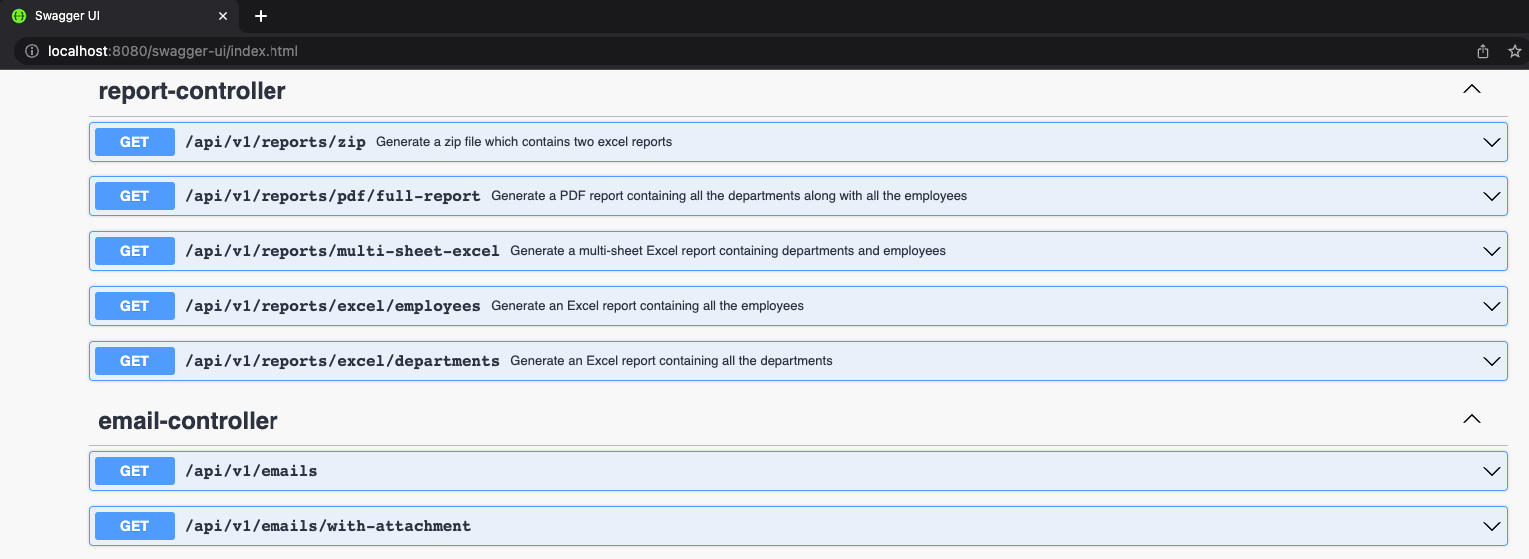The height and width of the screenshot is (559, 1529).
Task: Click GET button for multi-sheet-excel
Action: pyautogui.click(x=135, y=251)
